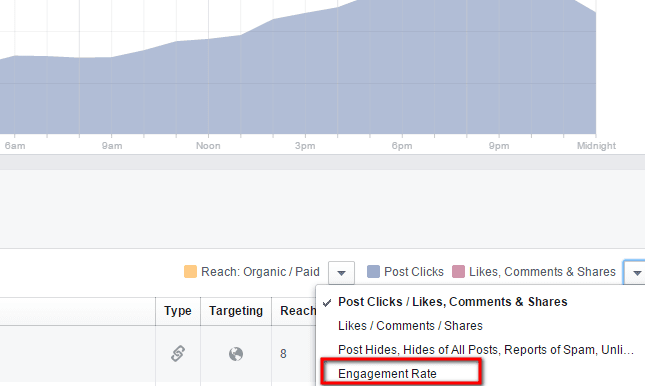Select Engagement Rate from the menu
This screenshot has height=386, width=645.
pos(387,374)
